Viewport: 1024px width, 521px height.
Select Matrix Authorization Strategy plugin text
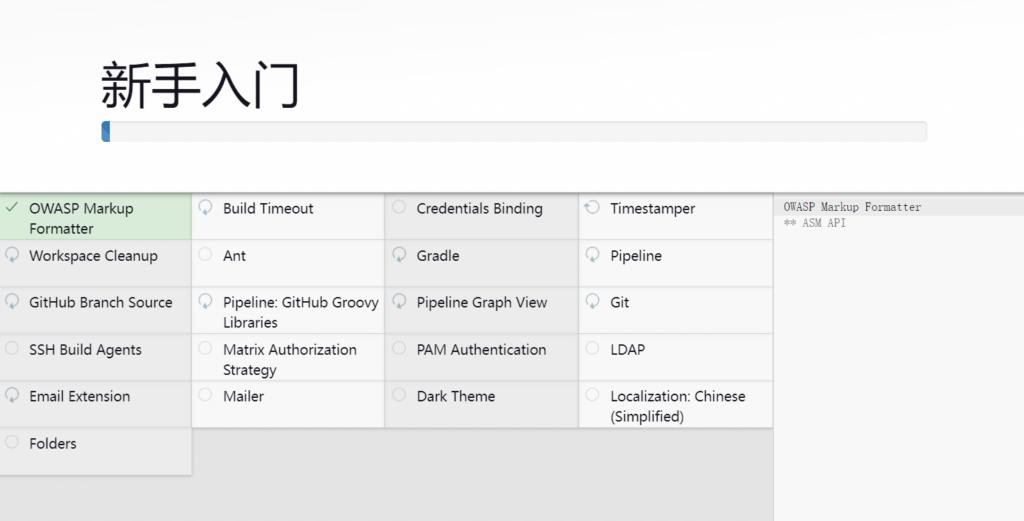289,359
